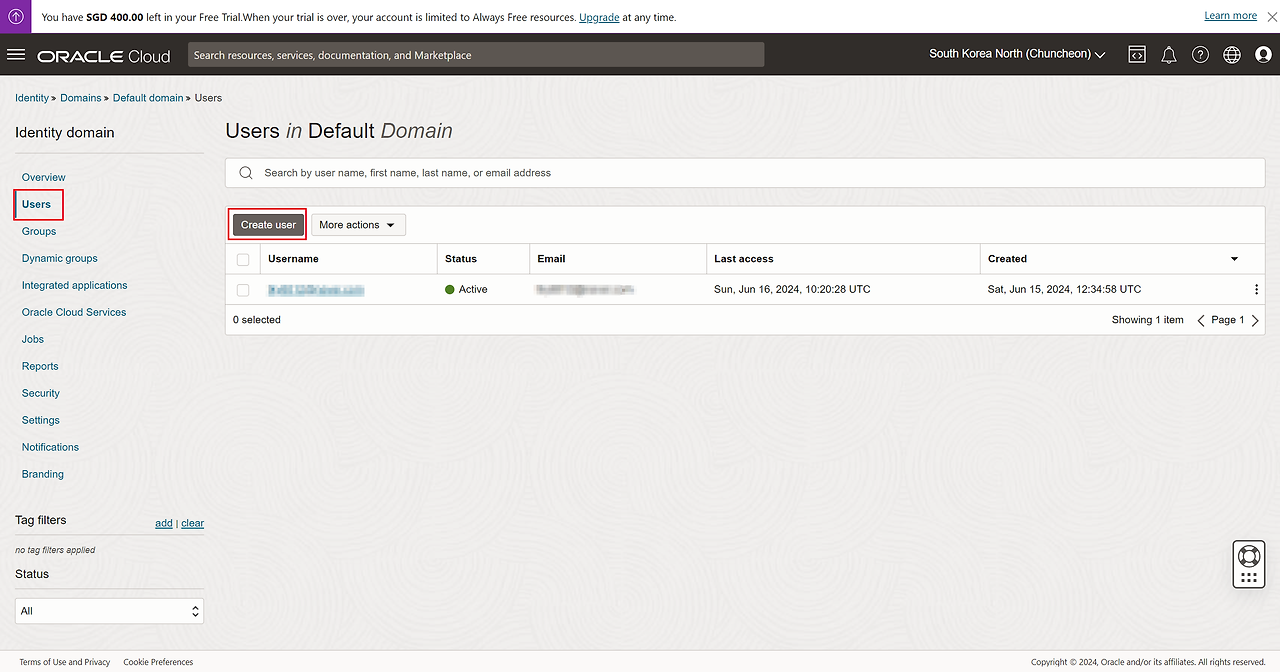The height and width of the screenshot is (672, 1280).
Task: Open the language globe icon
Action: click(x=1232, y=55)
